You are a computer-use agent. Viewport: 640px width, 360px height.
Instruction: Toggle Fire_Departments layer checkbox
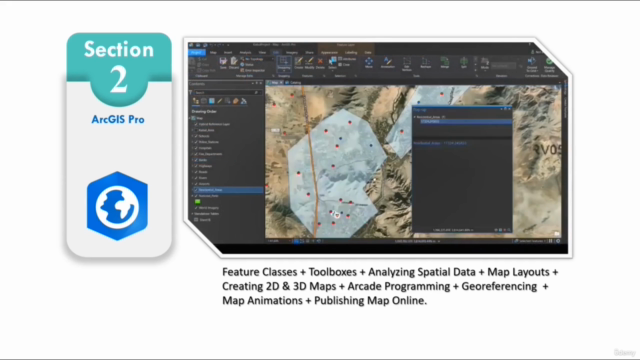[x=196, y=154]
